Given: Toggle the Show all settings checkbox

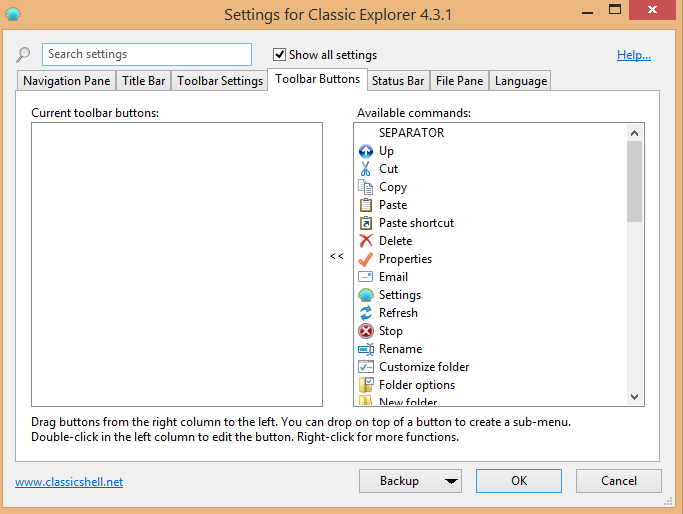Looking at the screenshot, I should pos(279,54).
